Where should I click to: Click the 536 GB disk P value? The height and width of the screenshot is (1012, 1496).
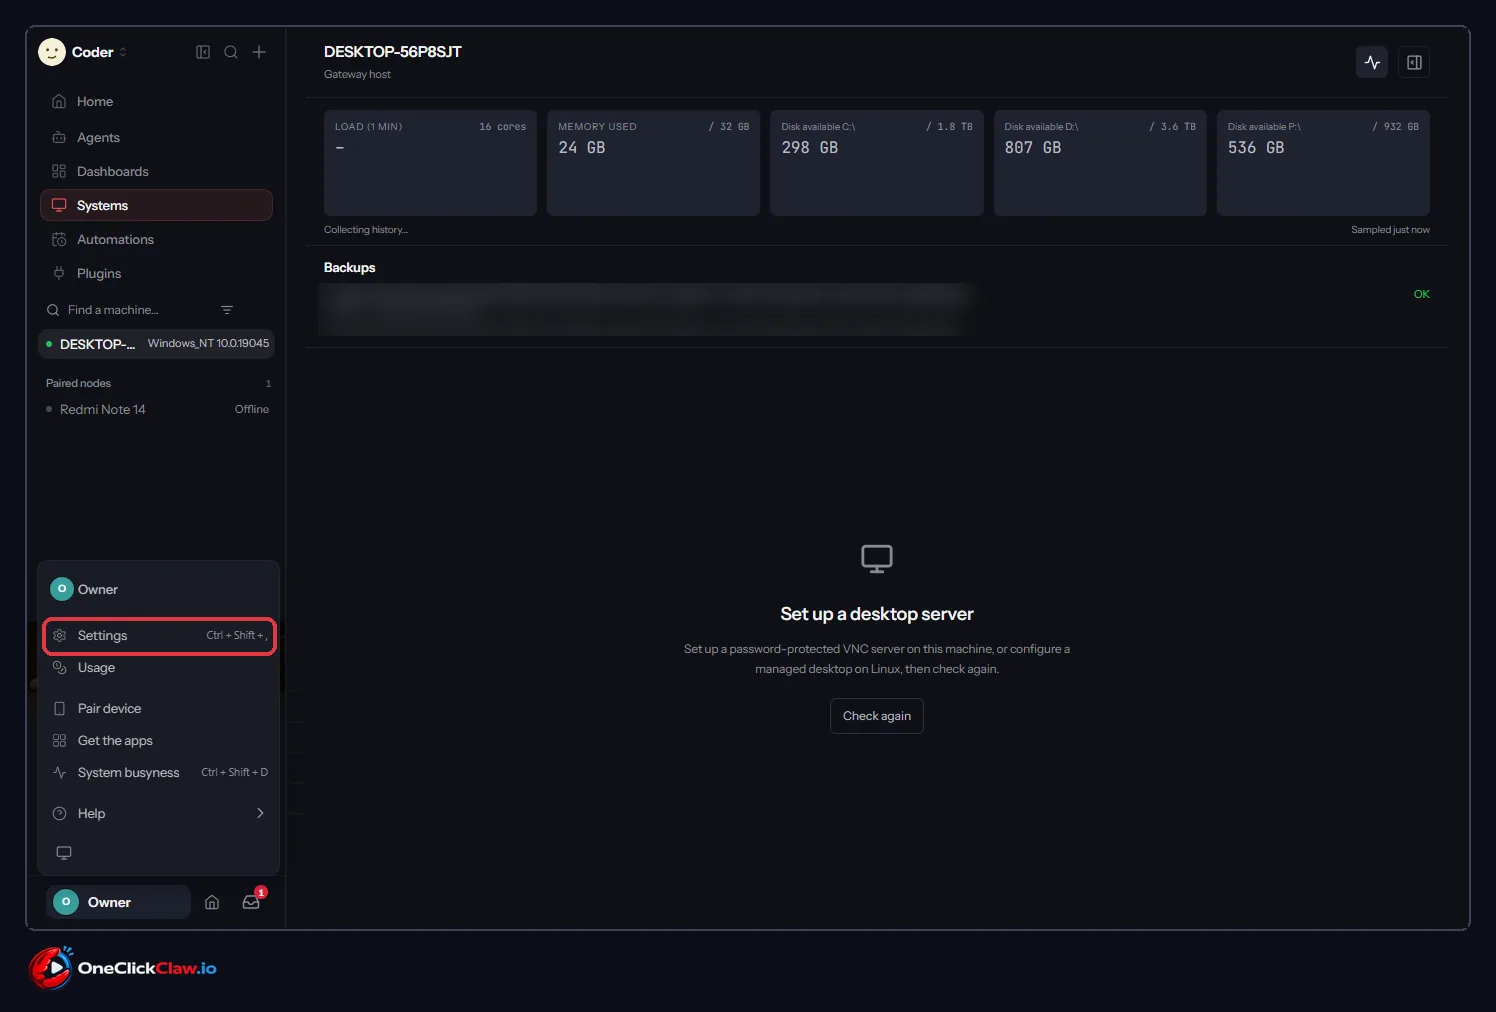(x=1256, y=148)
